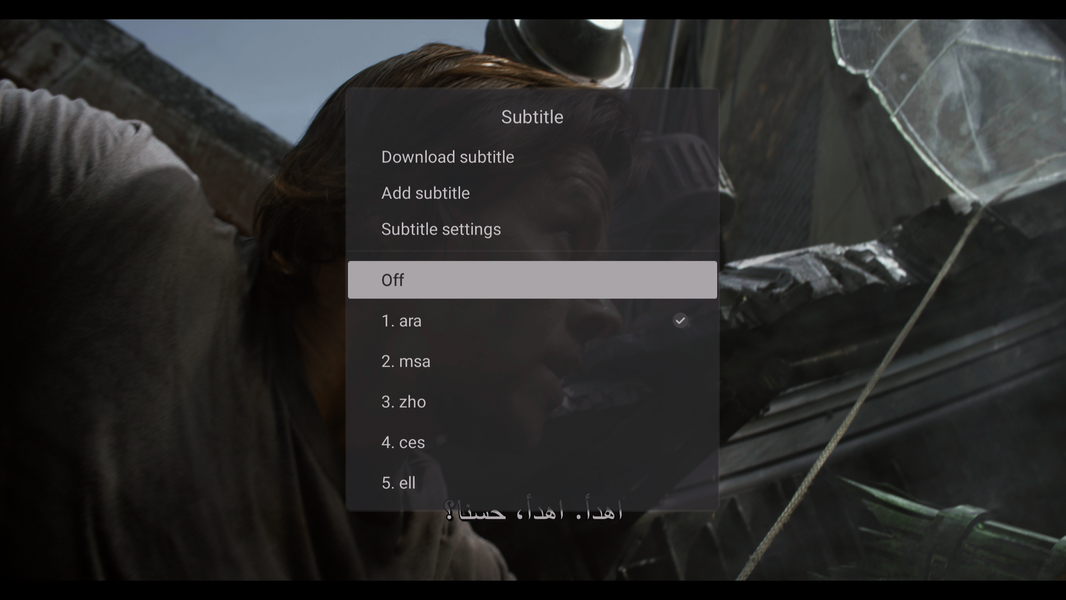Select subtitle track 1. ara
1066x600 pixels.
point(532,321)
